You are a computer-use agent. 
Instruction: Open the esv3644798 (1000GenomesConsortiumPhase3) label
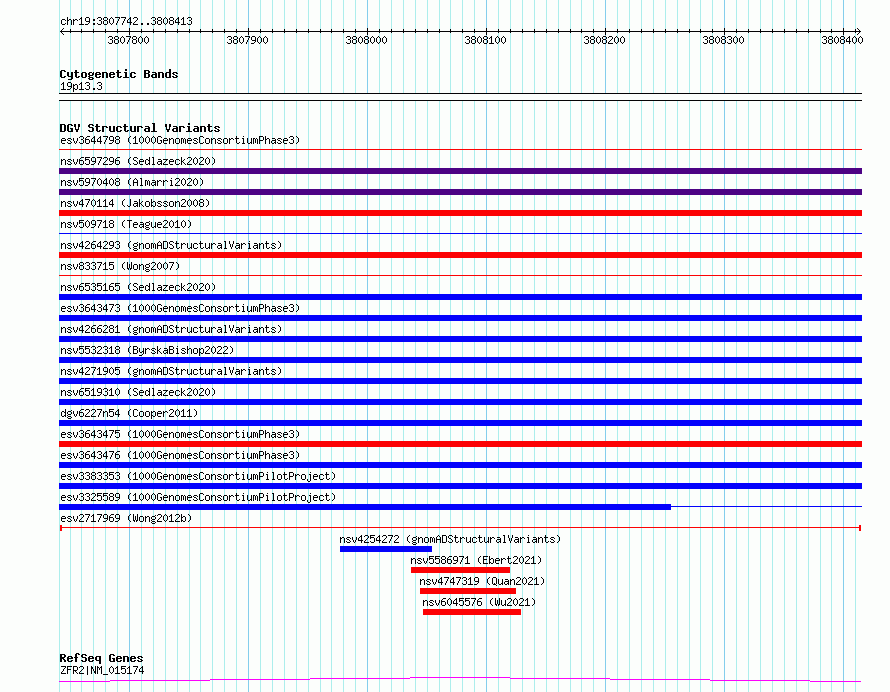click(180, 140)
